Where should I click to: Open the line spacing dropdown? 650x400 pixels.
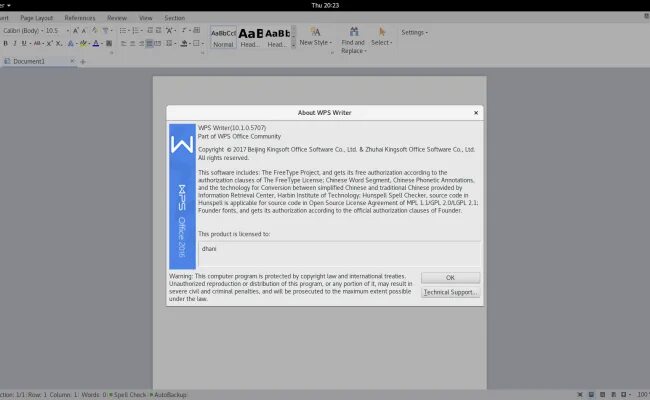pyautogui.click(x=175, y=44)
